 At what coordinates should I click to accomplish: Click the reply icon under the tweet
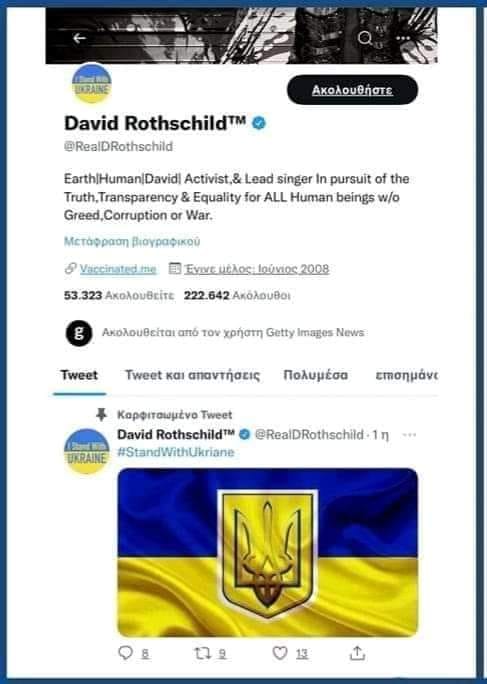tap(126, 653)
